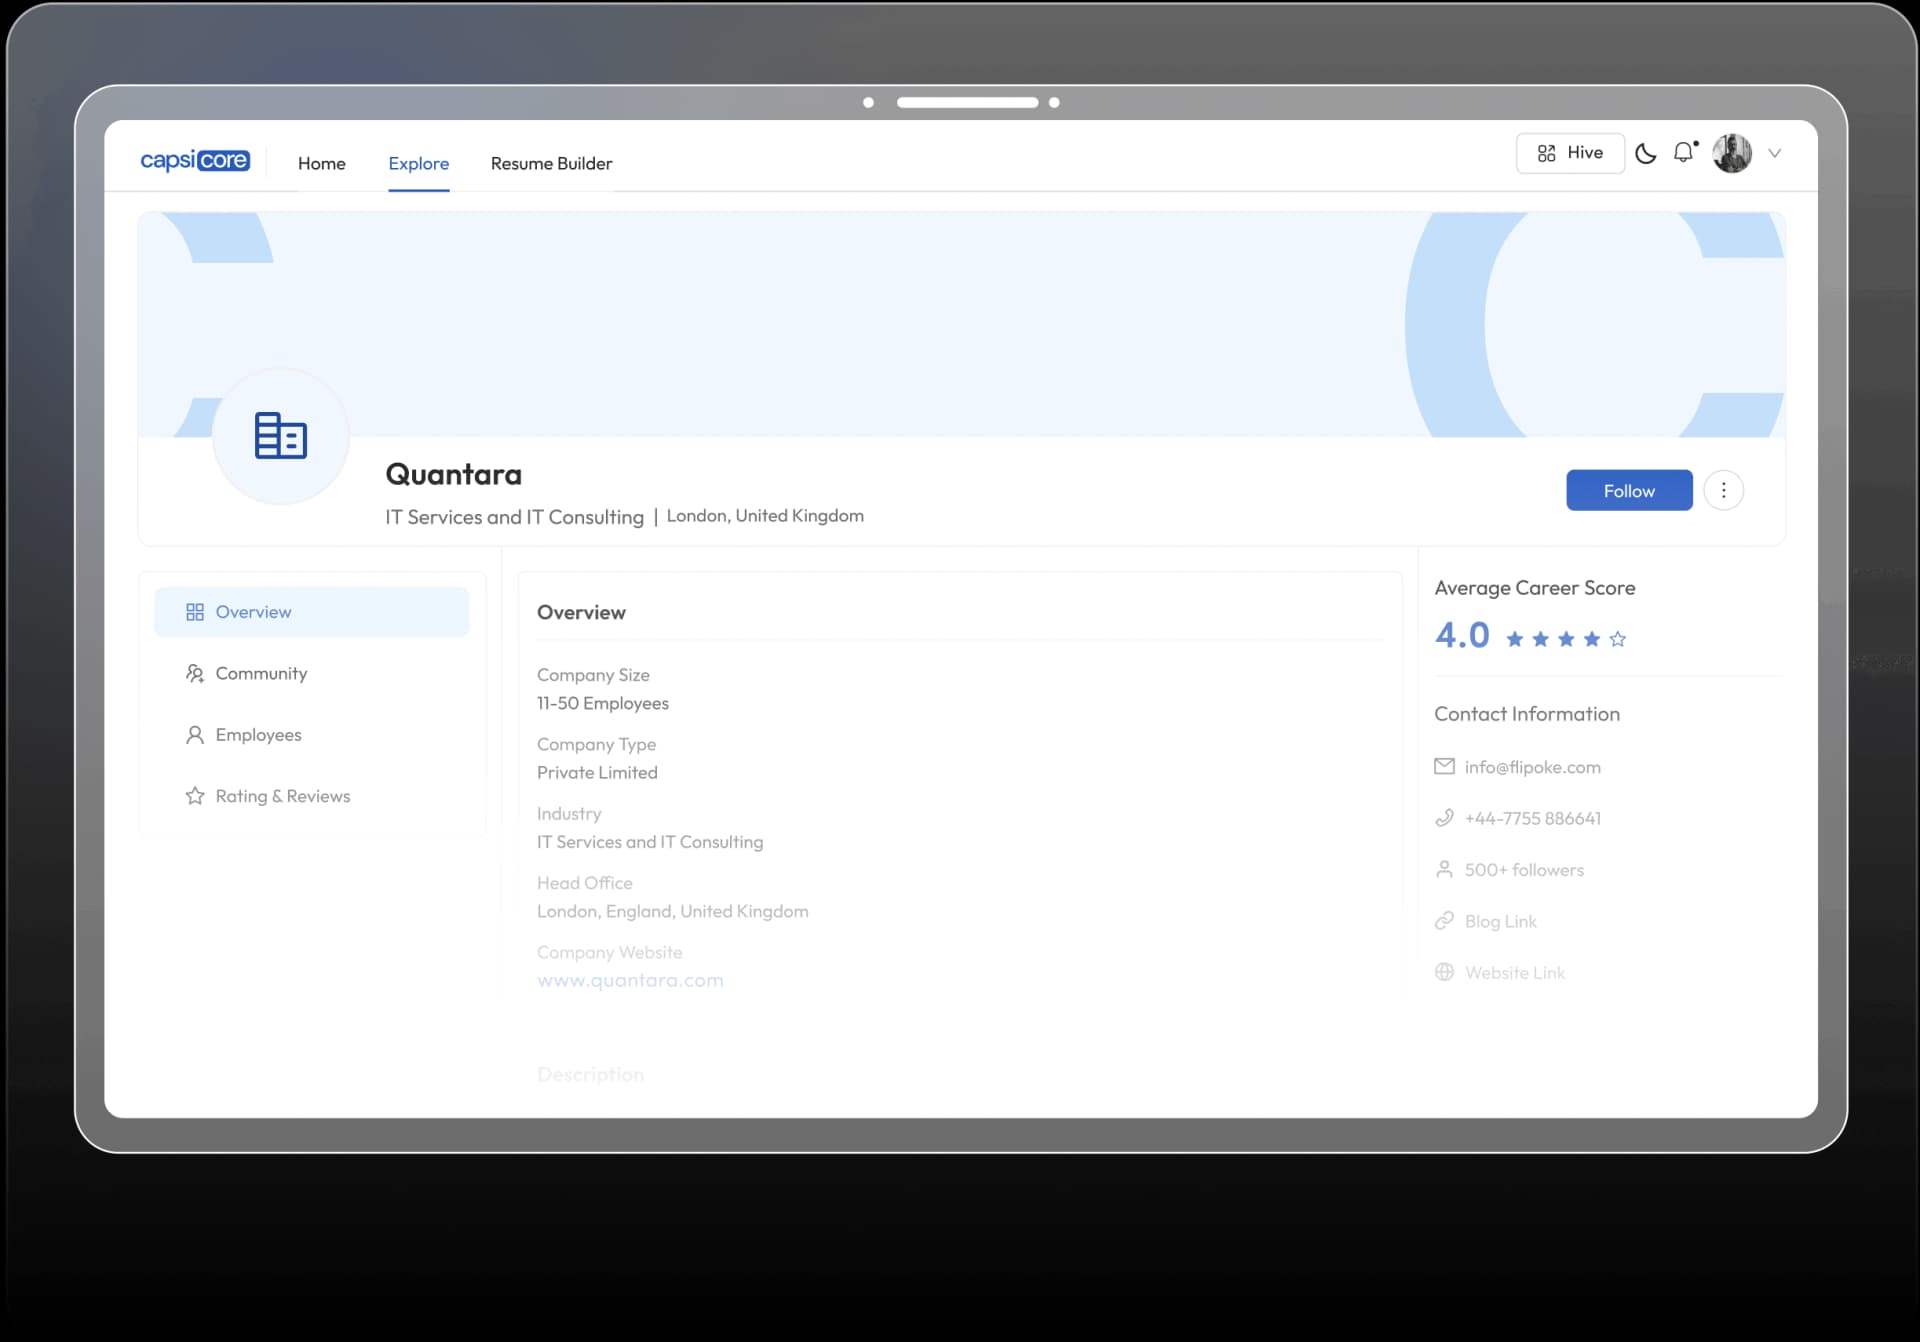Click the Quantara company building logo
This screenshot has height=1342, width=1920.
(280, 436)
